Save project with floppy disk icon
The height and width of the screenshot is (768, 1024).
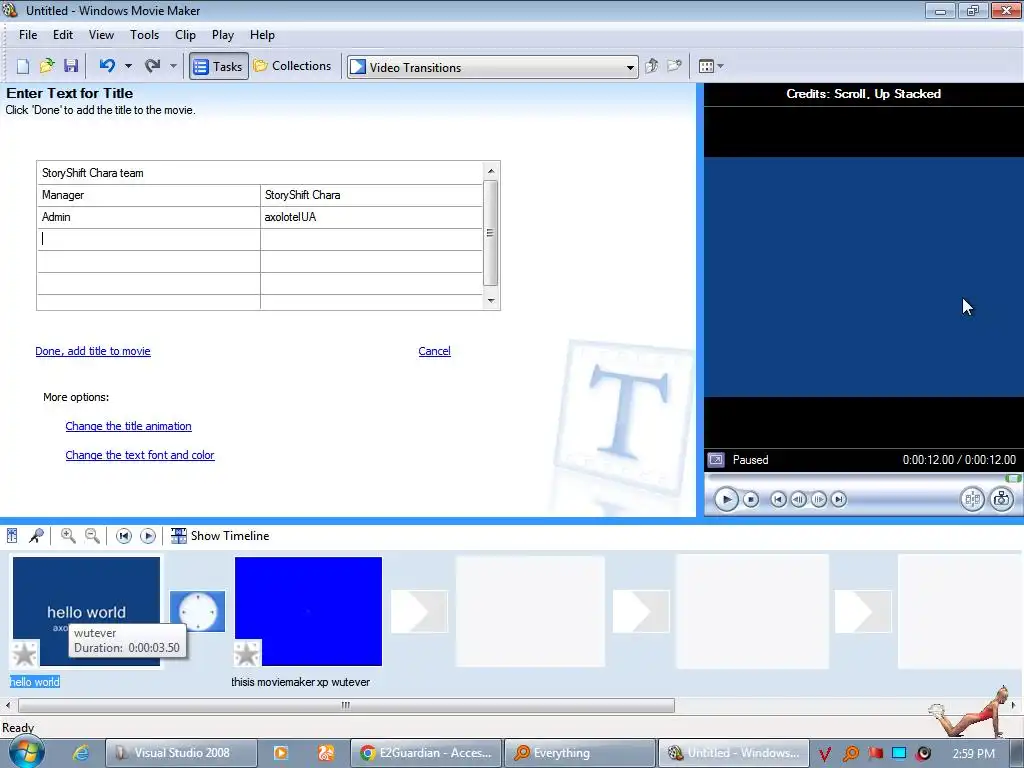tap(71, 66)
